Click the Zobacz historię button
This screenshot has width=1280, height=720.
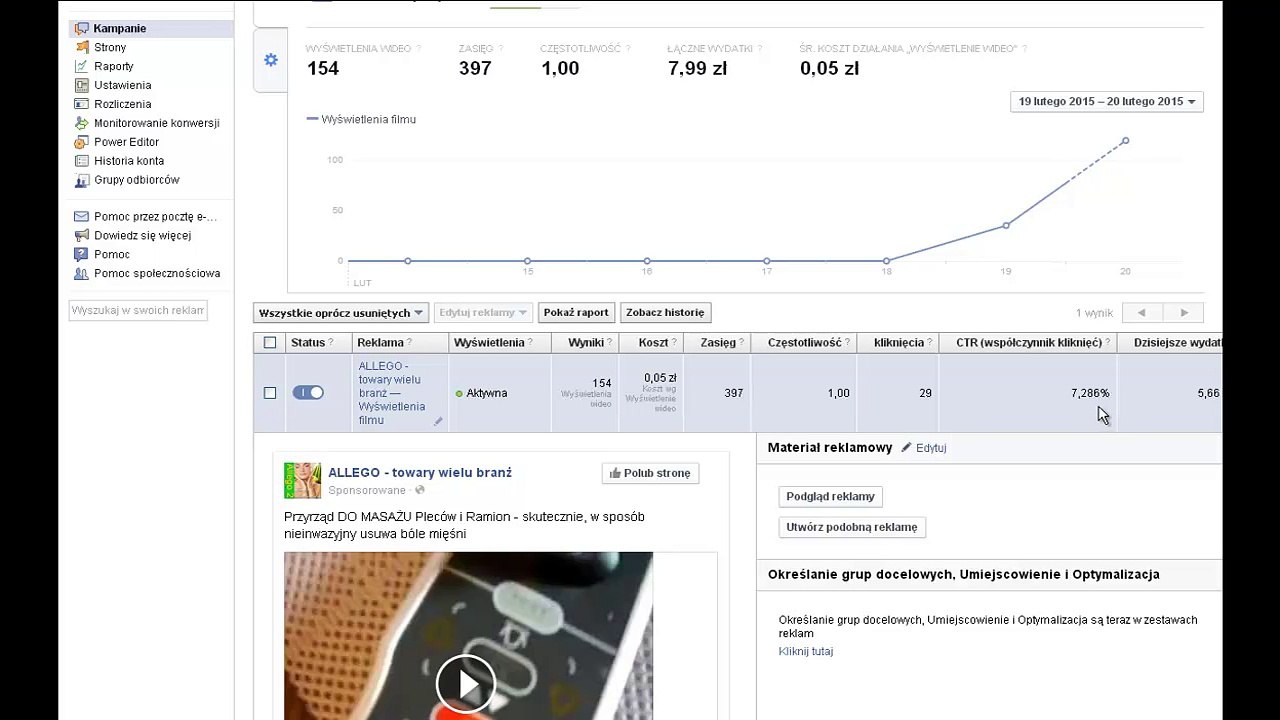[665, 313]
